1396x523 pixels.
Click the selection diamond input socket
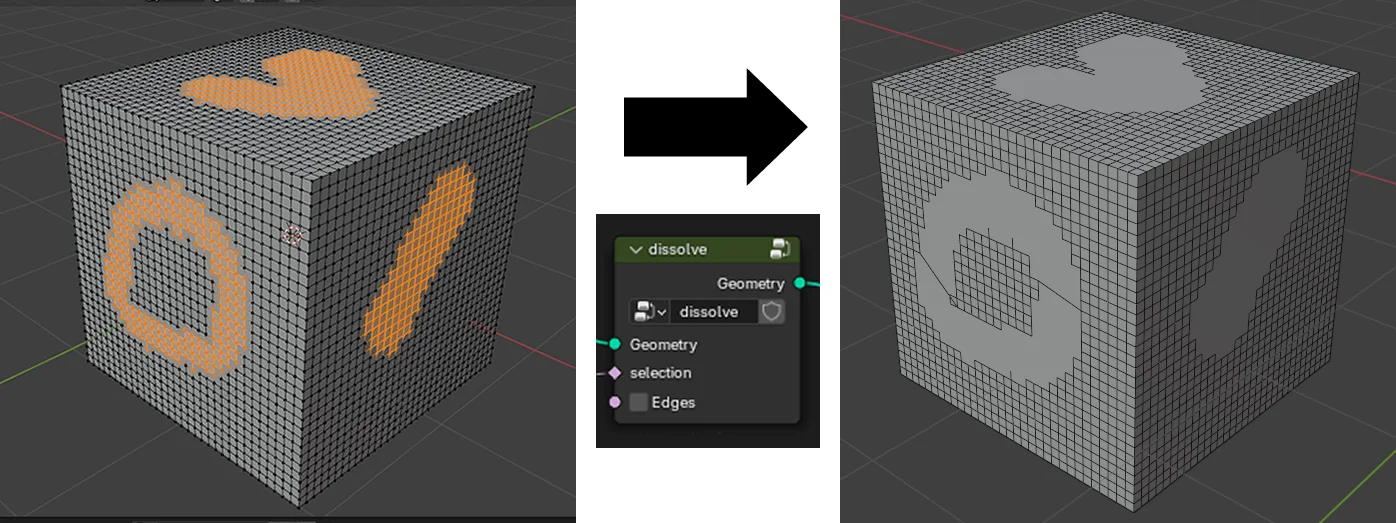tap(614, 373)
